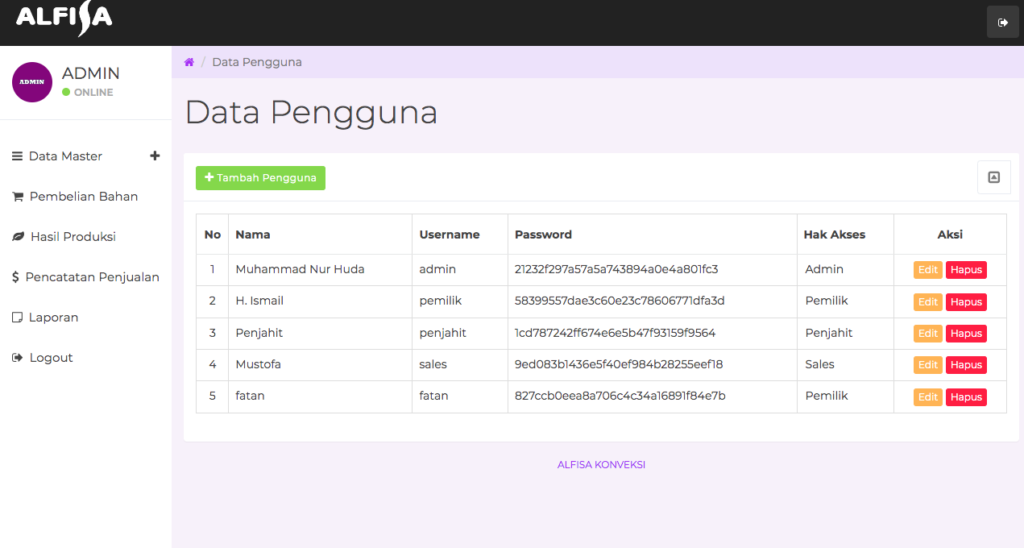The width and height of the screenshot is (1024, 548).
Task: Edit the Penjahit user row
Action: [x=927, y=333]
